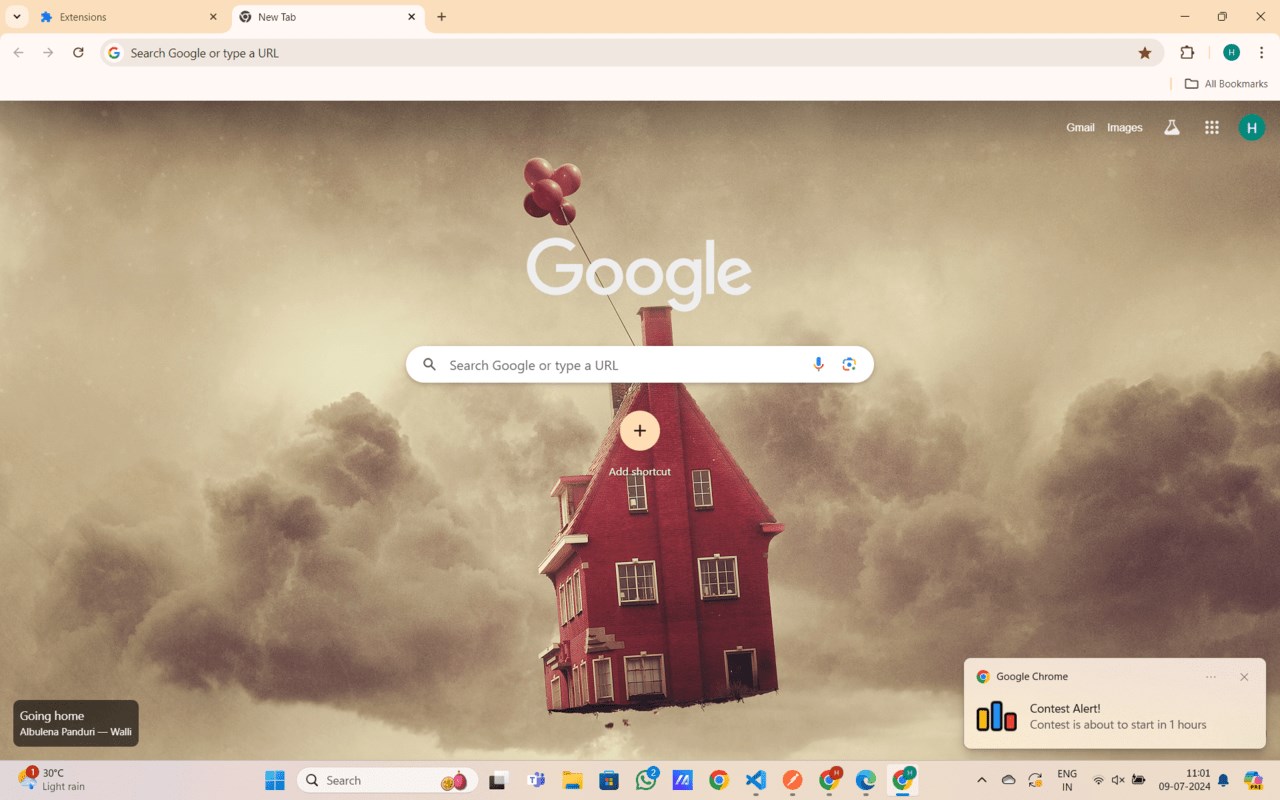This screenshot has width=1280, height=800.
Task: Open the Gmail link
Action: 1080,127
